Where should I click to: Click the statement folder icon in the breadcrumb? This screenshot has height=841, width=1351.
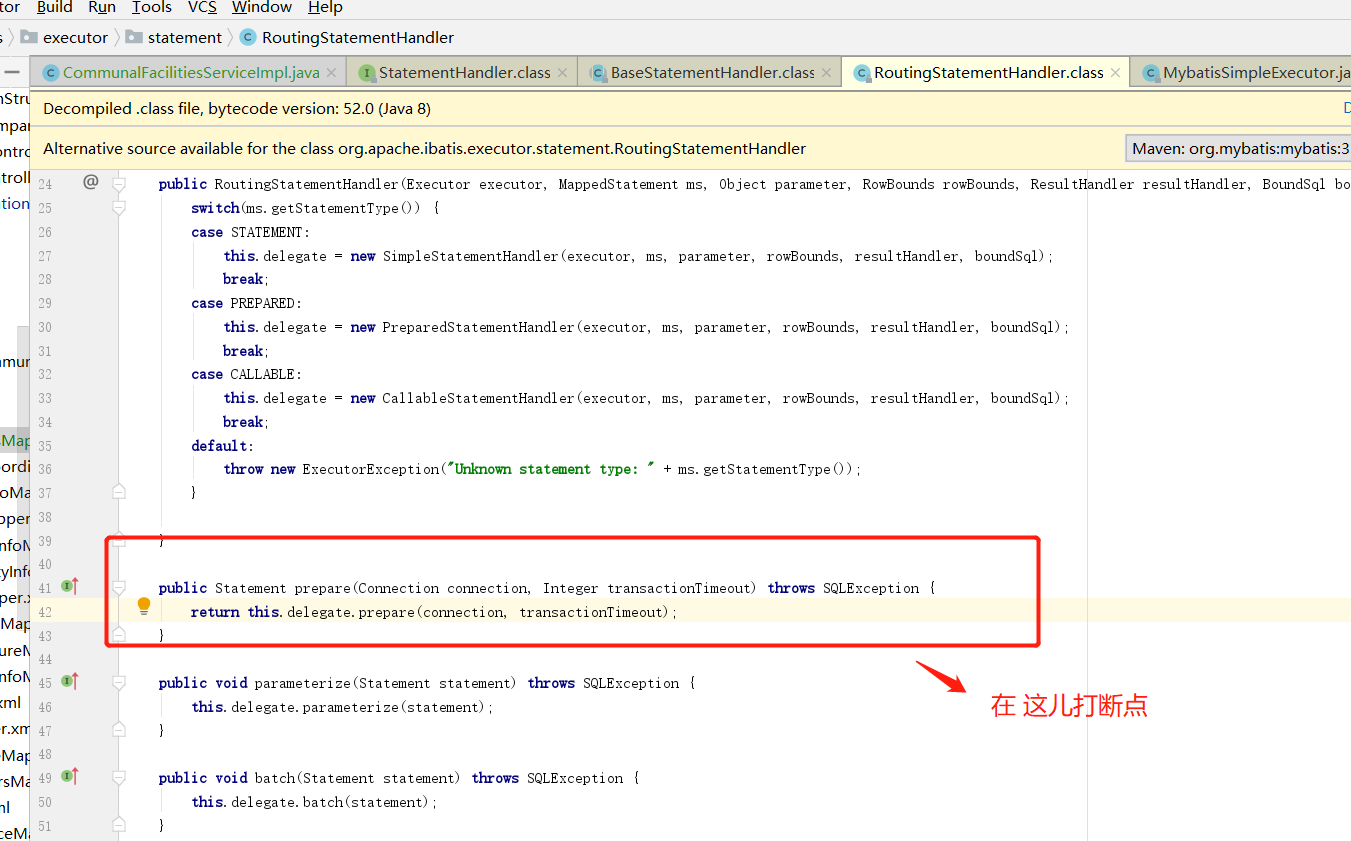(134, 37)
